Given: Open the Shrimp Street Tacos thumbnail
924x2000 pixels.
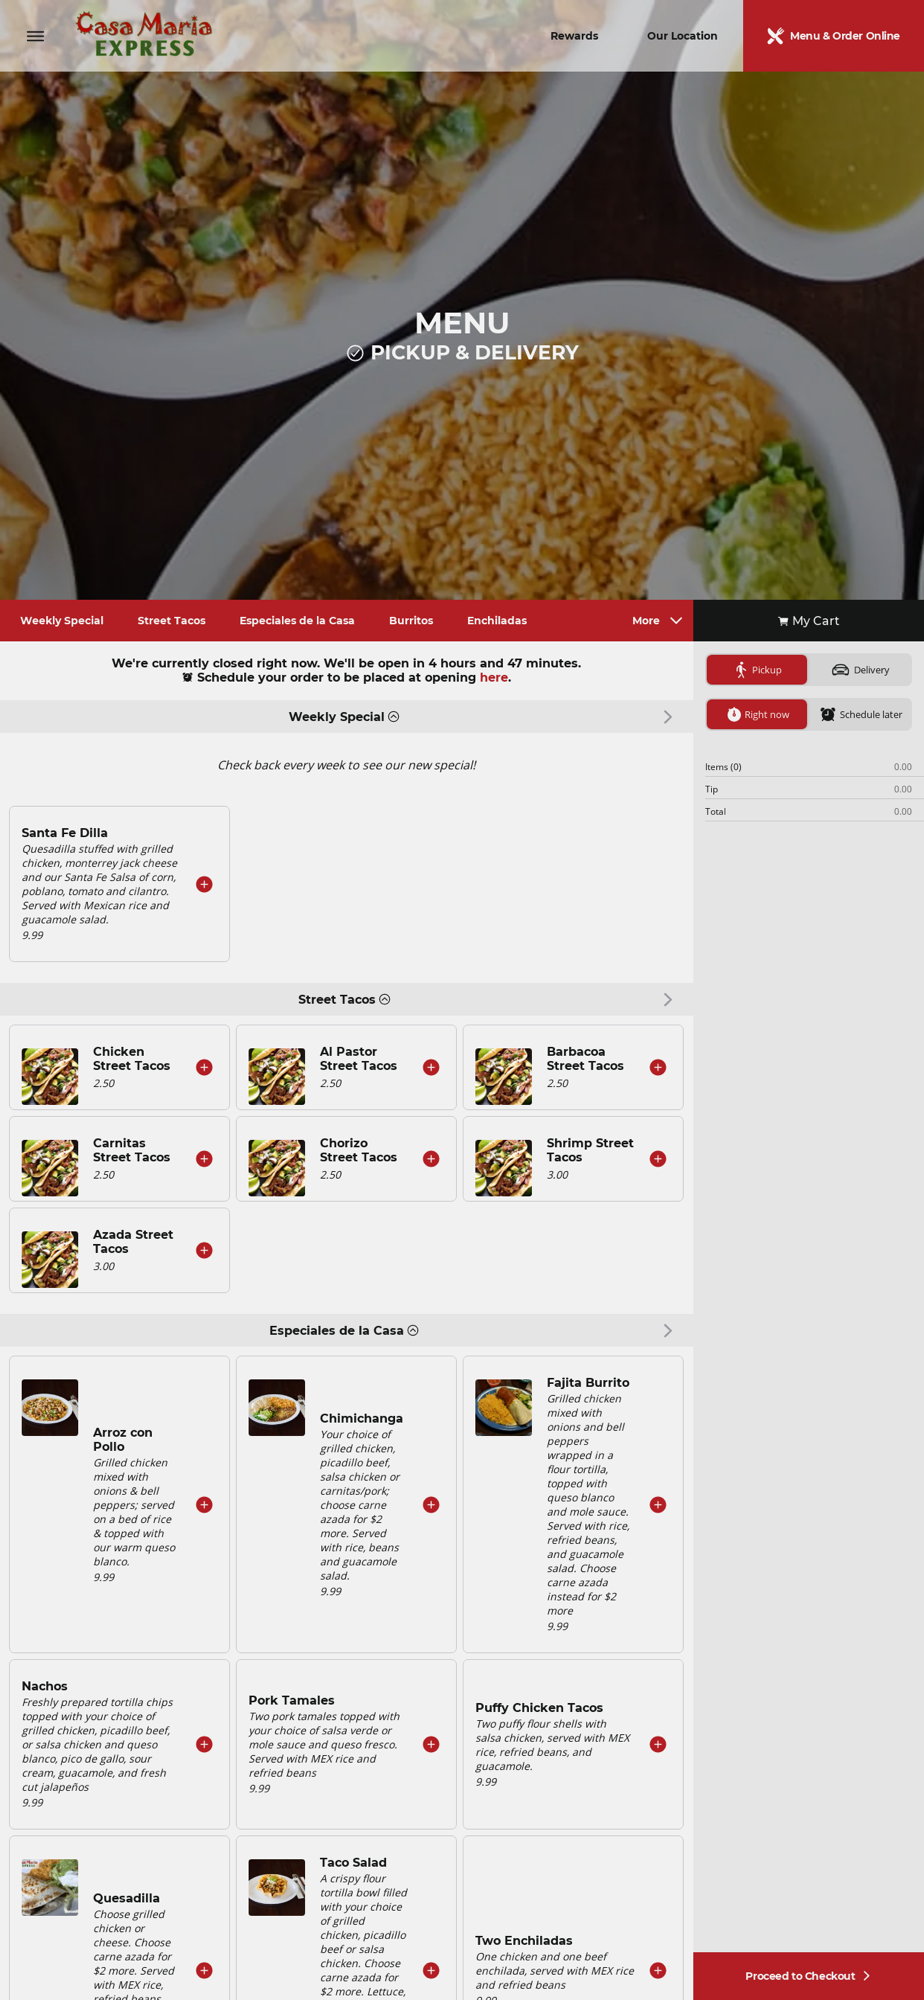Looking at the screenshot, I should click(503, 1168).
